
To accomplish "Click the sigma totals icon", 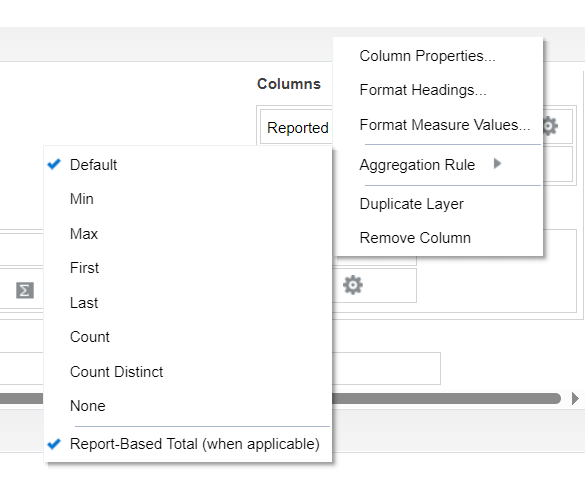I will pos(25,290).
